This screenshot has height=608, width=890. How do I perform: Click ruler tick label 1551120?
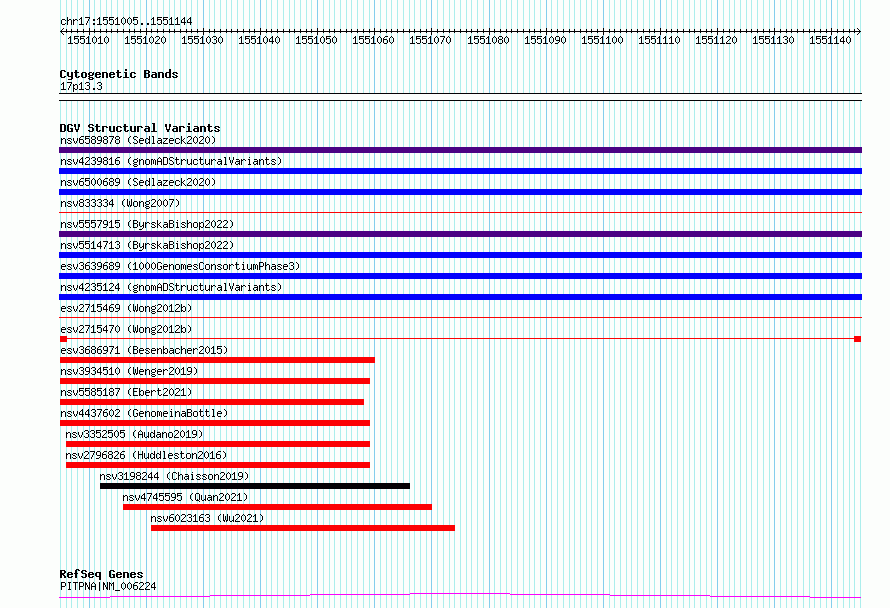click(716, 40)
